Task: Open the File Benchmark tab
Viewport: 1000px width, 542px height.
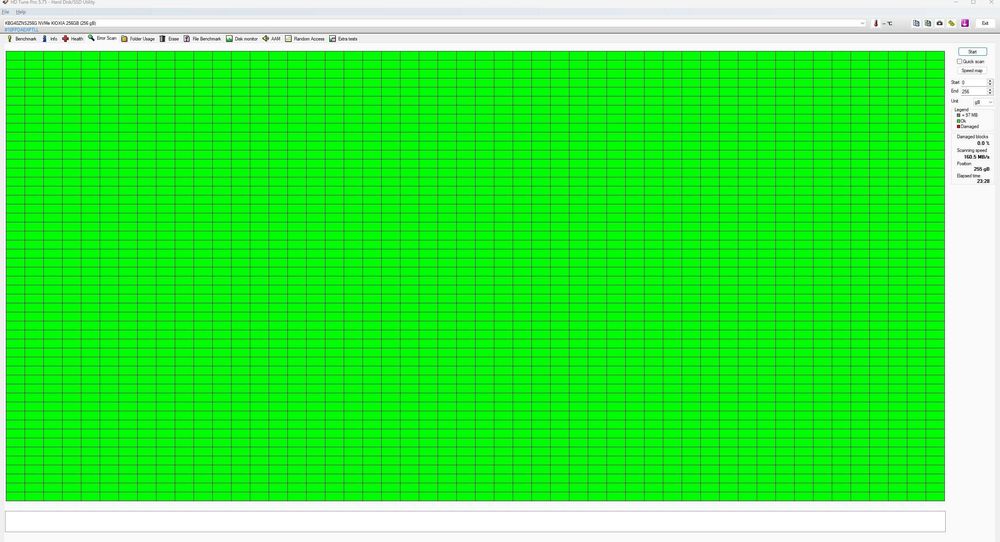Action: [202, 39]
